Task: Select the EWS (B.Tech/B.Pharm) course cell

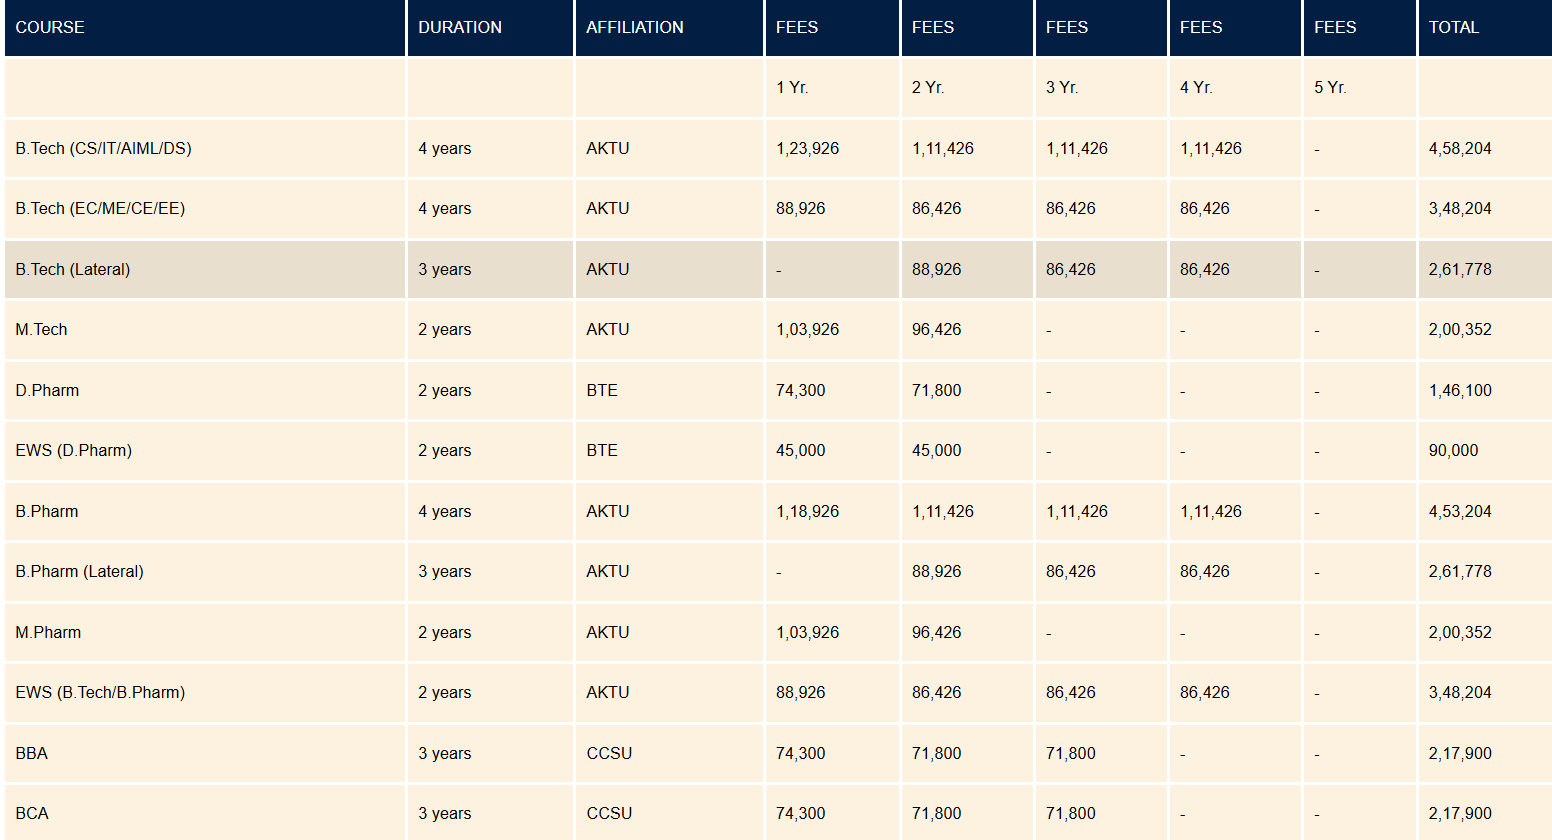Action: [x=100, y=693]
